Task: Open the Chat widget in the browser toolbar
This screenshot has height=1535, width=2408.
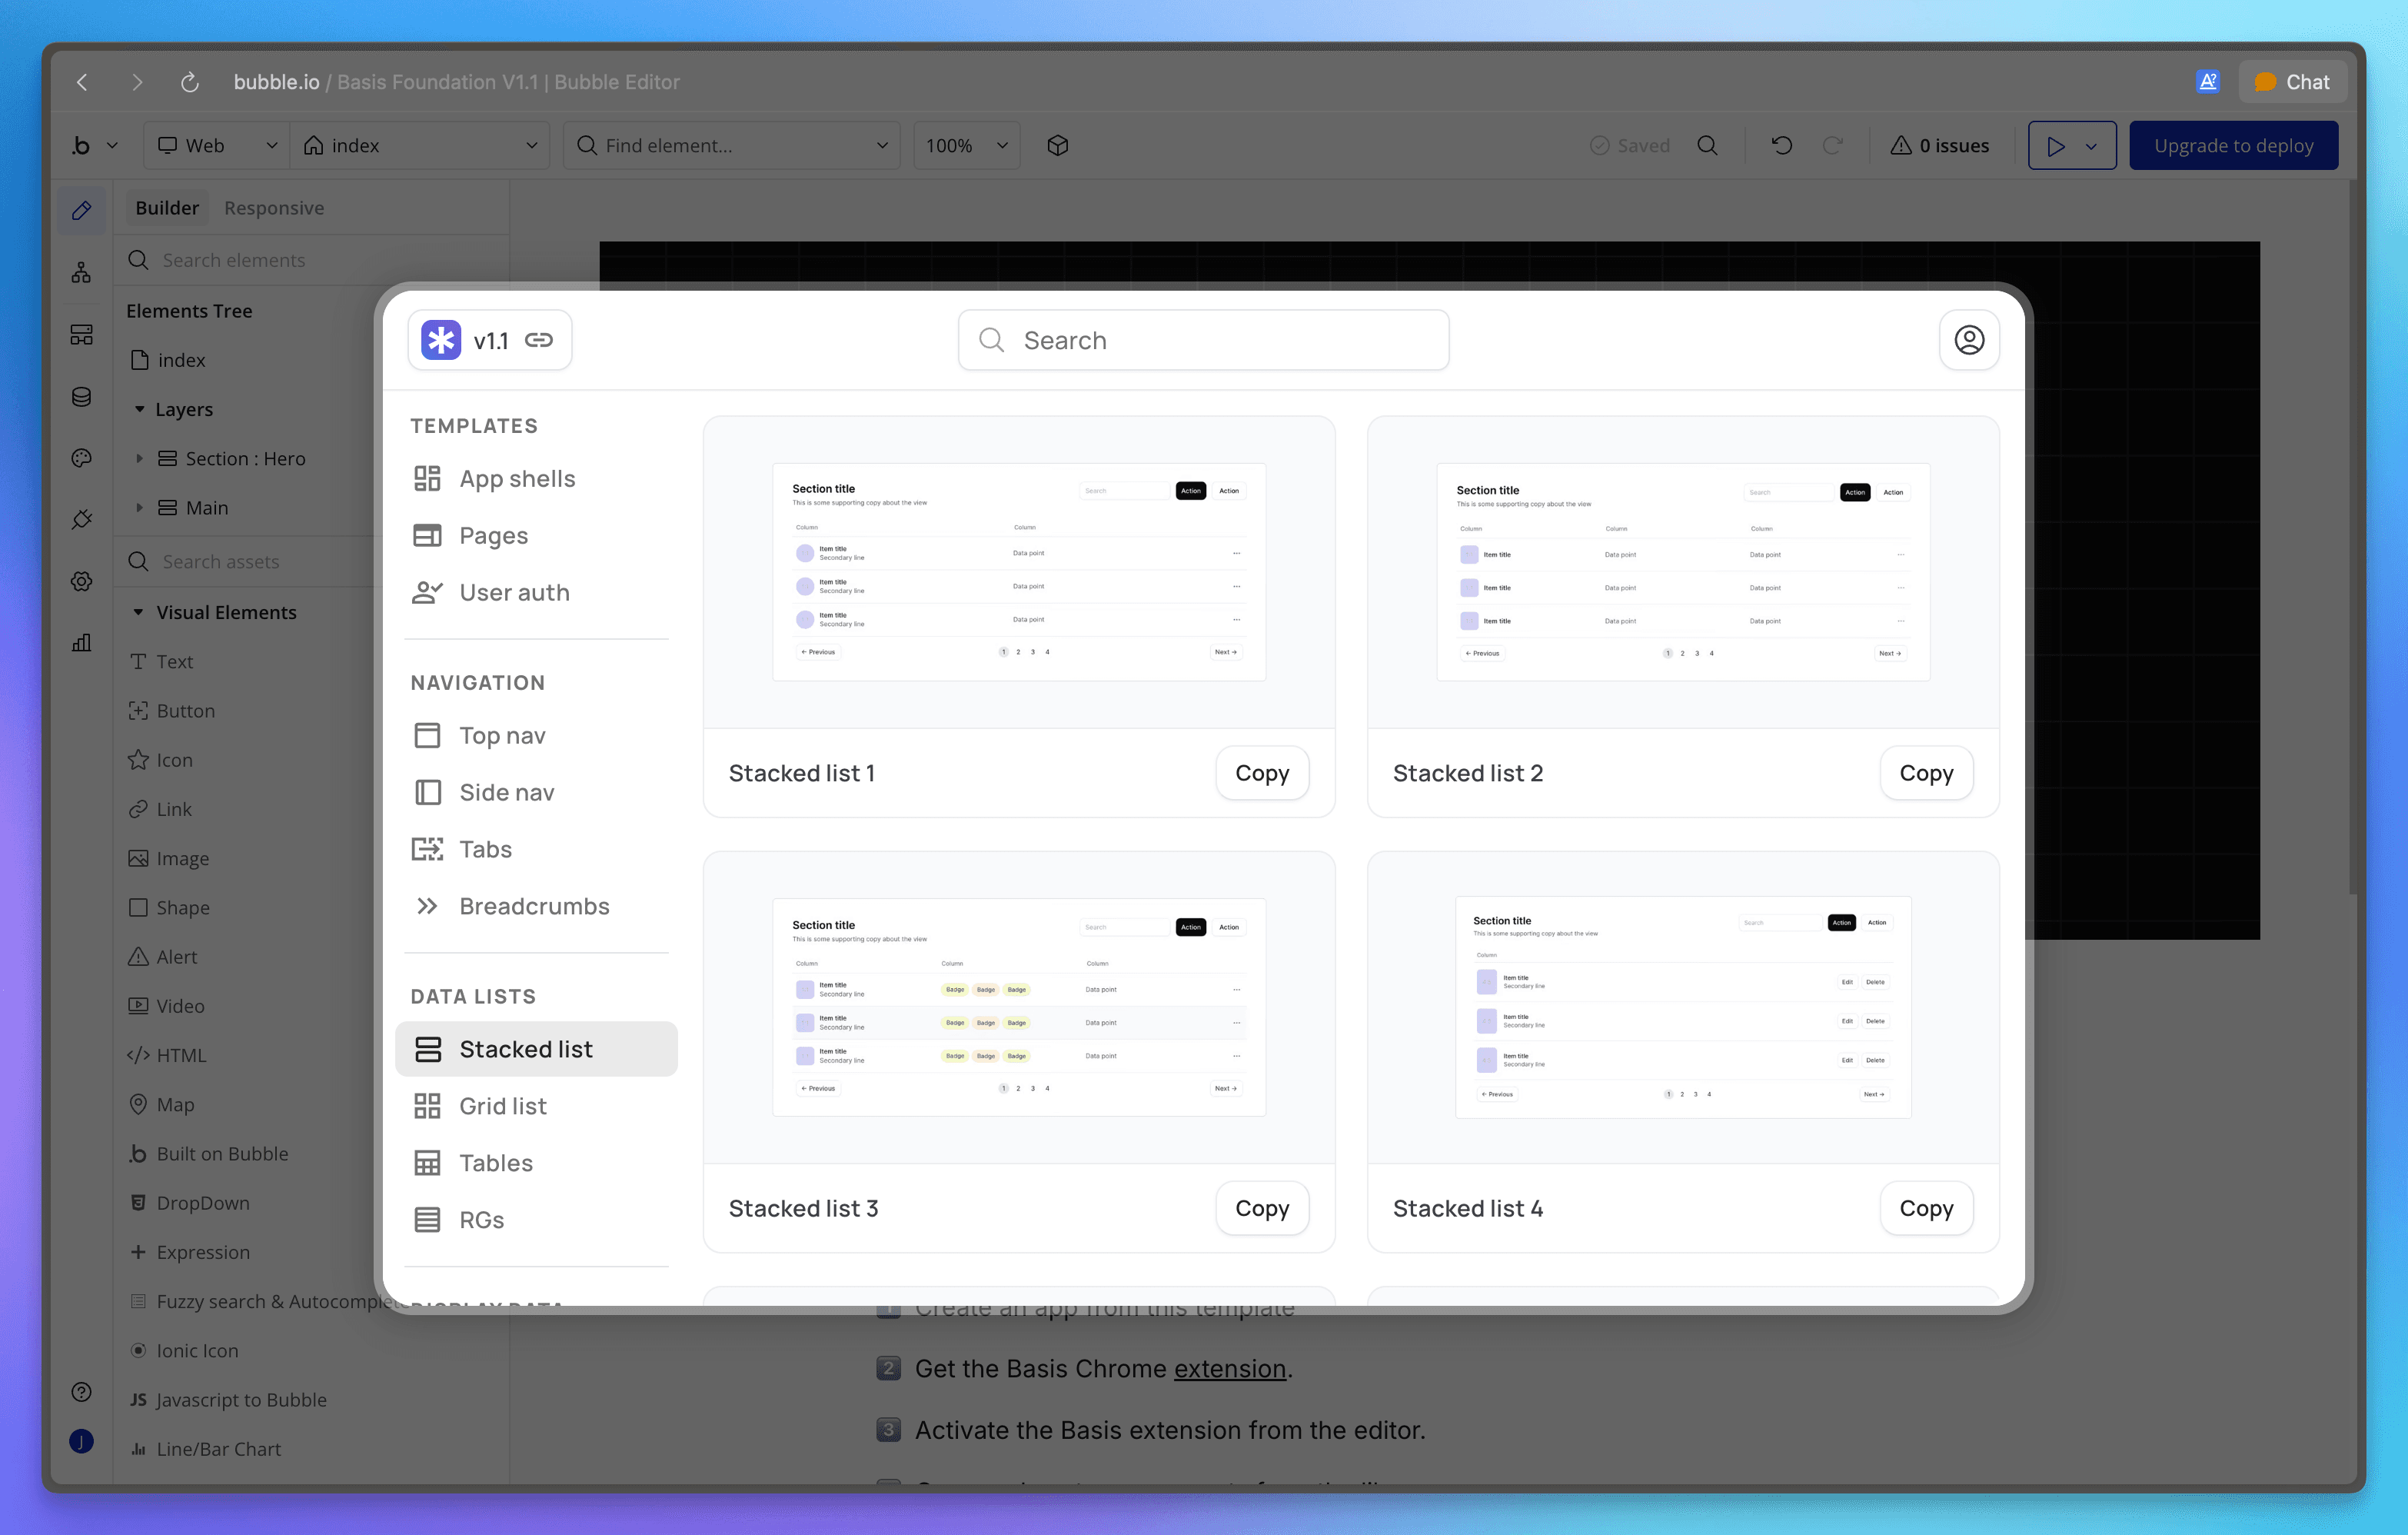Action: tap(2293, 81)
